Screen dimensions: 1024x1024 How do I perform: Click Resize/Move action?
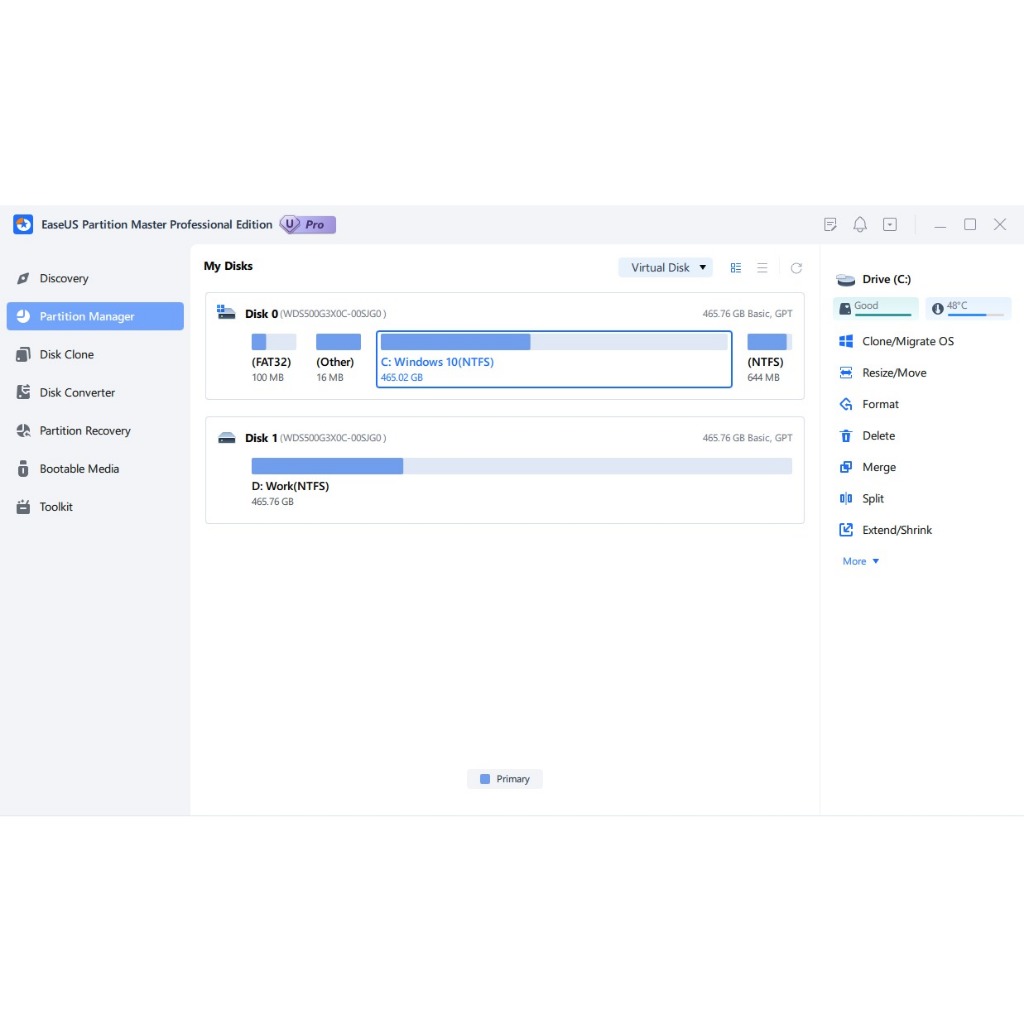coord(882,373)
